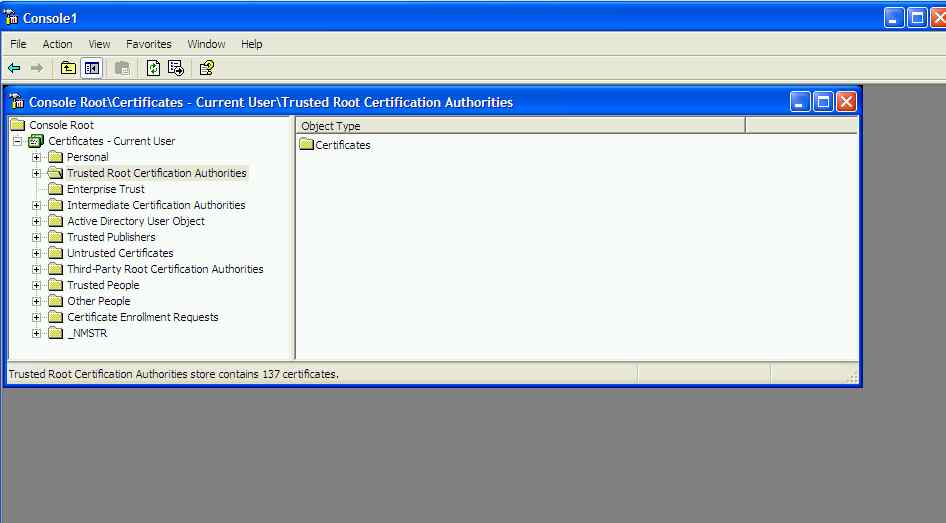Click the grayed Forward arrow

click(x=37, y=68)
